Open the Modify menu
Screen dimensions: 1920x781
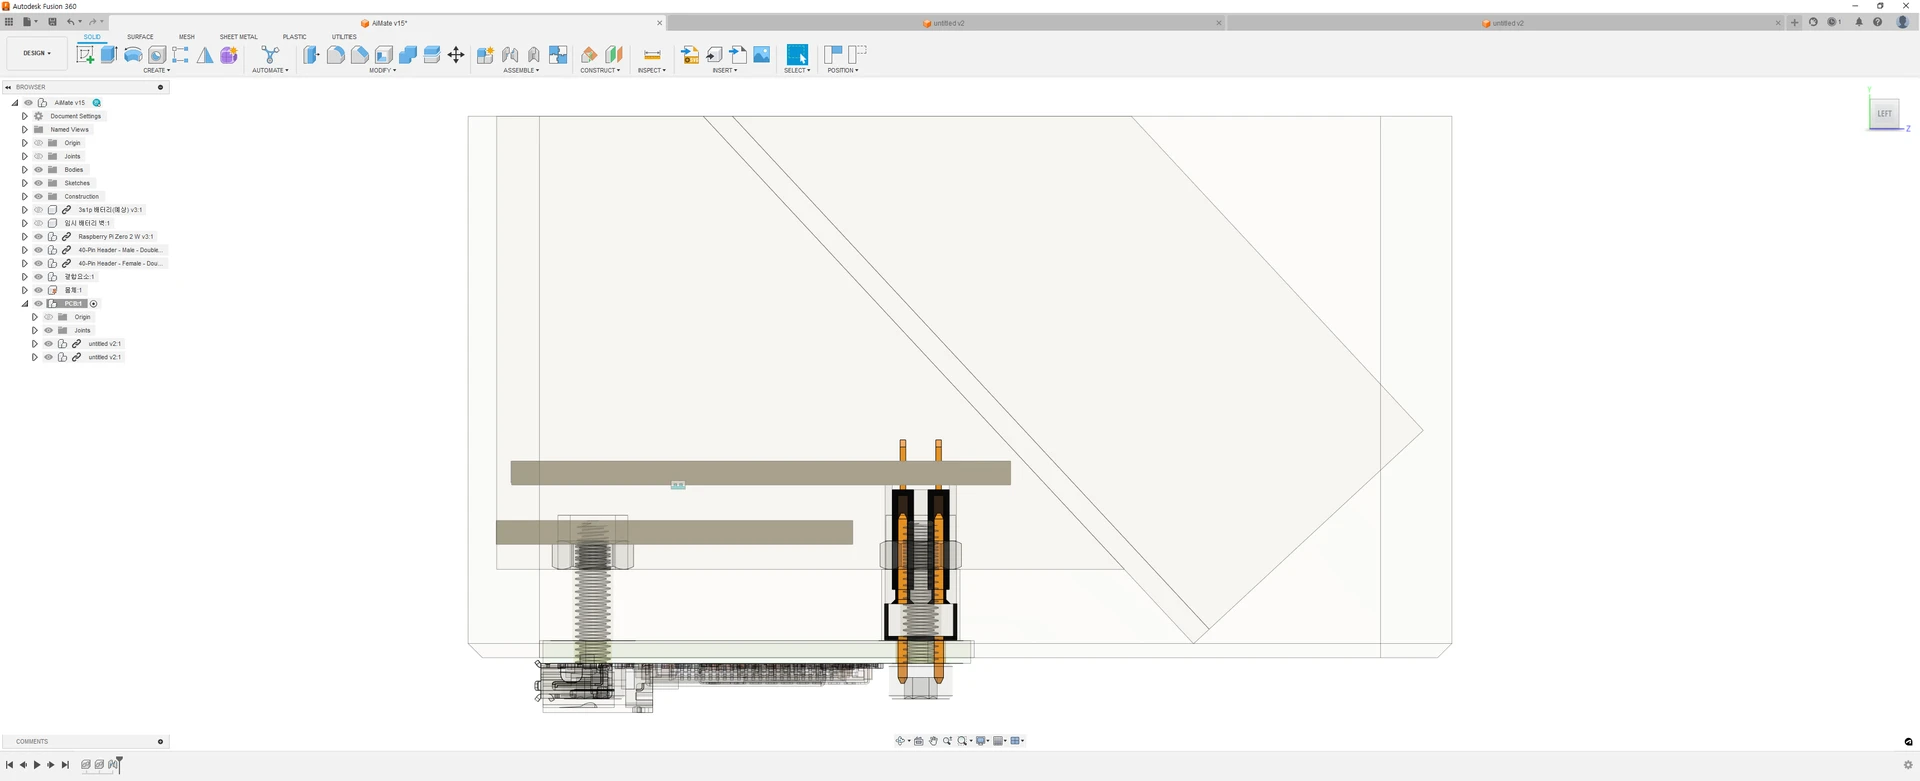tap(382, 71)
